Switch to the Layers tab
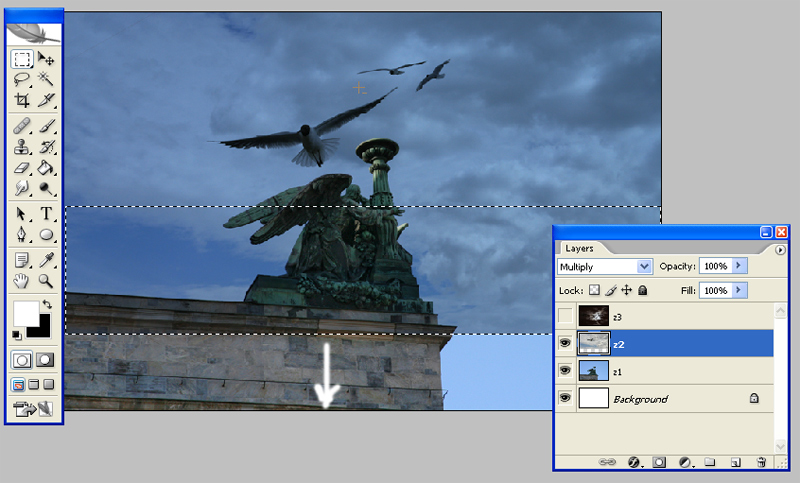The image size is (800, 483). 579,248
